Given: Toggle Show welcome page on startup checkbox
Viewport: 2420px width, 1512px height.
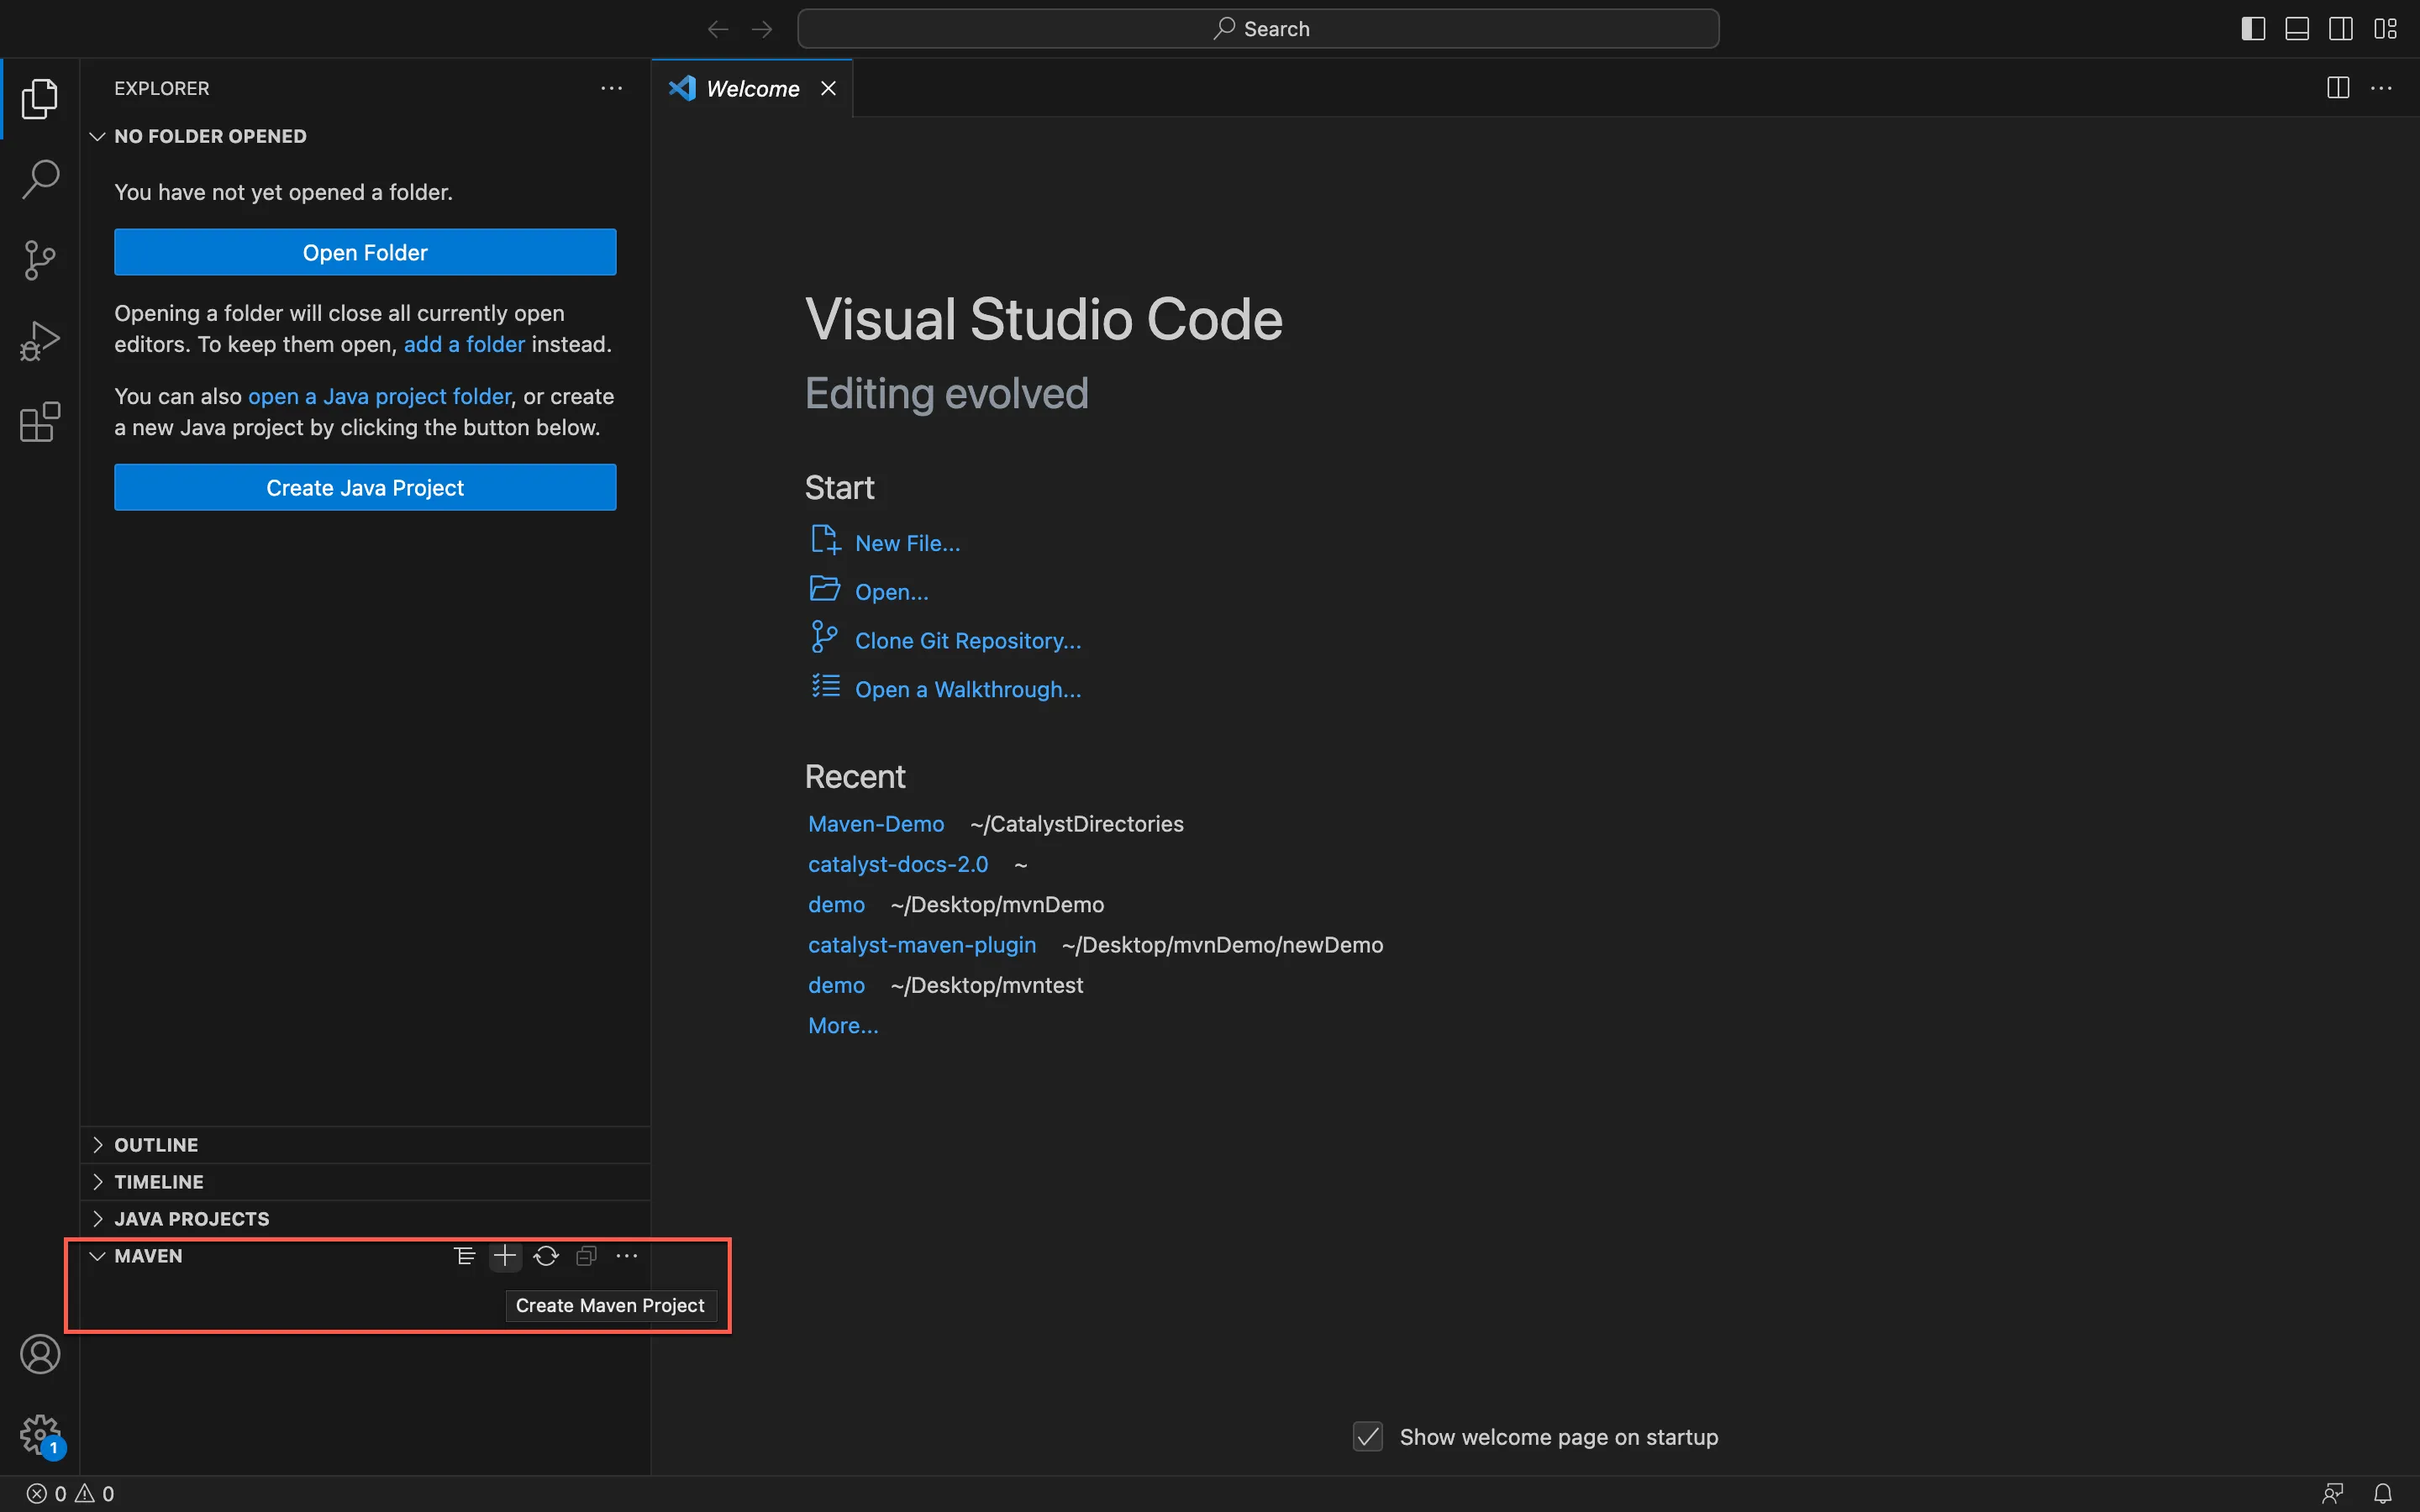Looking at the screenshot, I should [x=1368, y=1437].
